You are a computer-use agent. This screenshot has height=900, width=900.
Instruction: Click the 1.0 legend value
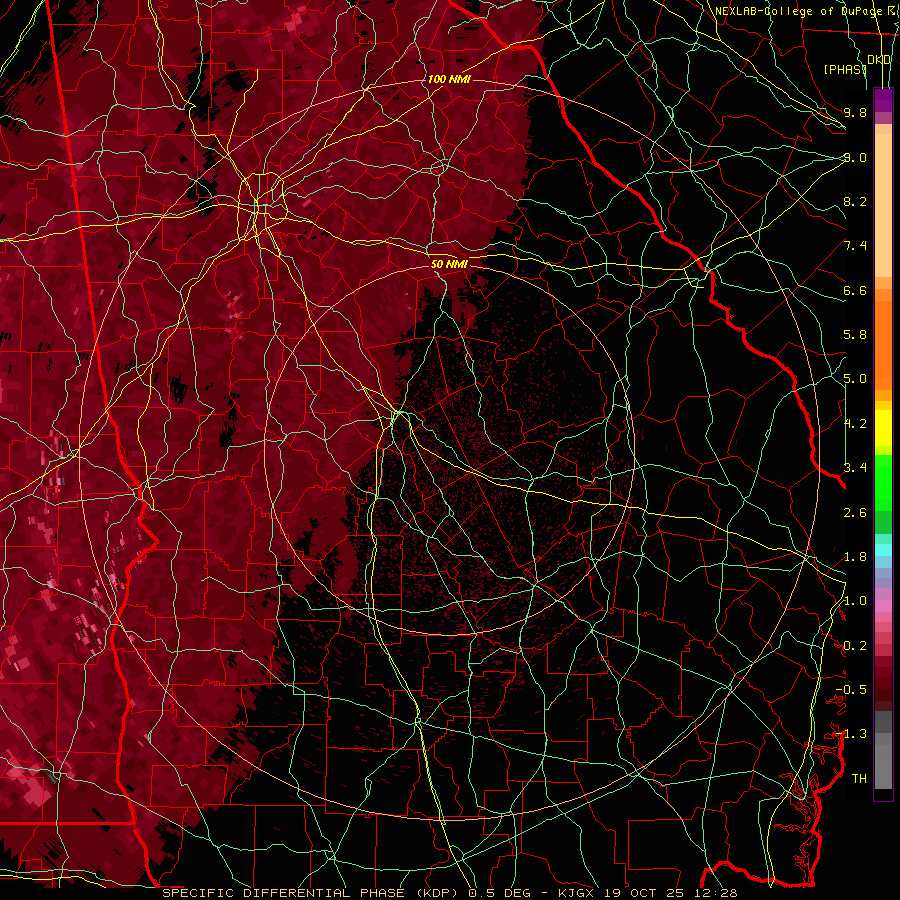[x=855, y=601]
